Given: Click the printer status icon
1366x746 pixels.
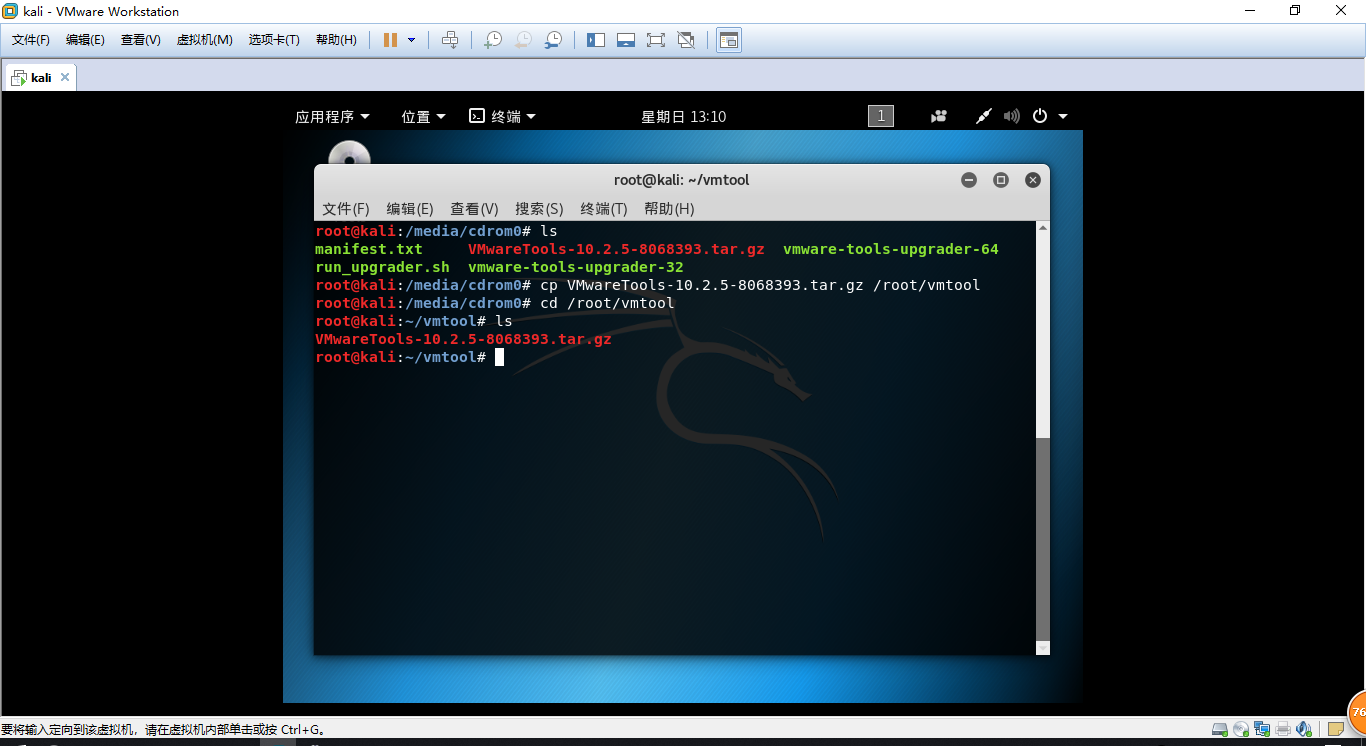Looking at the screenshot, I should click(1283, 729).
